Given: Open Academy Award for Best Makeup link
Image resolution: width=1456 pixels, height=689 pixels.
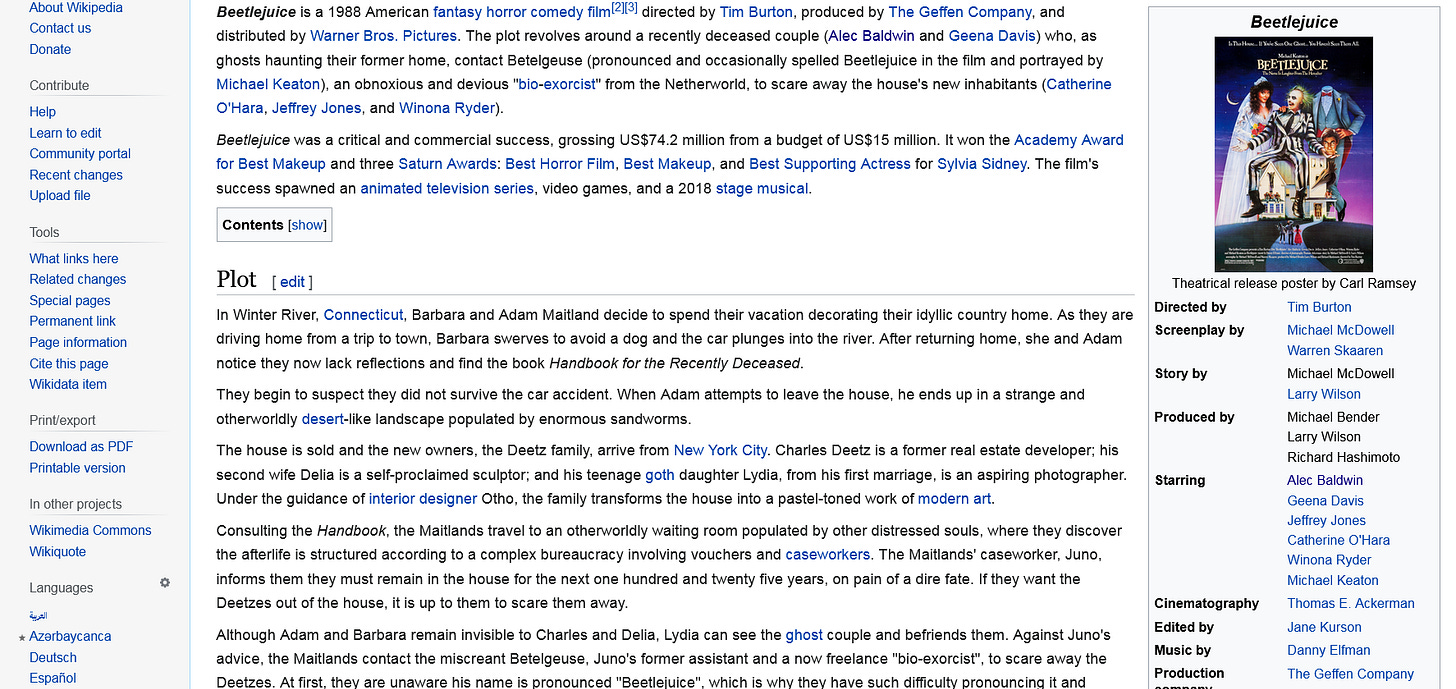Looking at the screenshot, I should 670,152.
